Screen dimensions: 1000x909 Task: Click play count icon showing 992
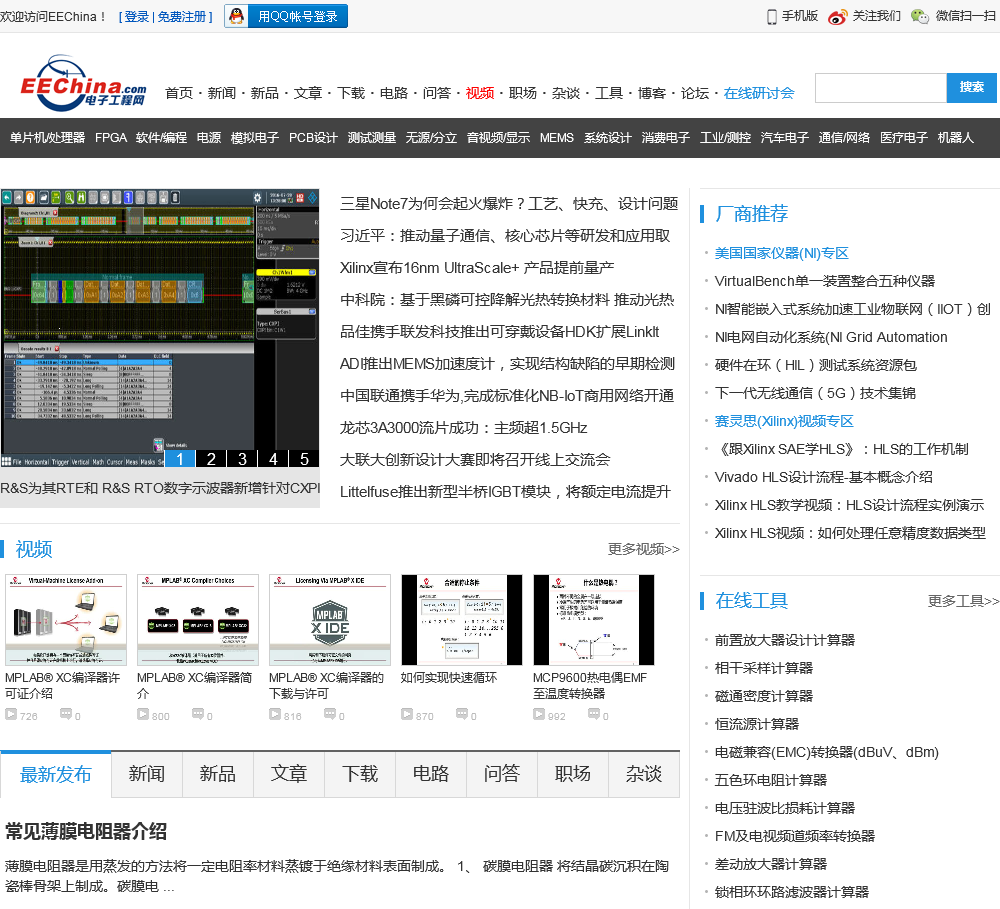click(539, 714)
